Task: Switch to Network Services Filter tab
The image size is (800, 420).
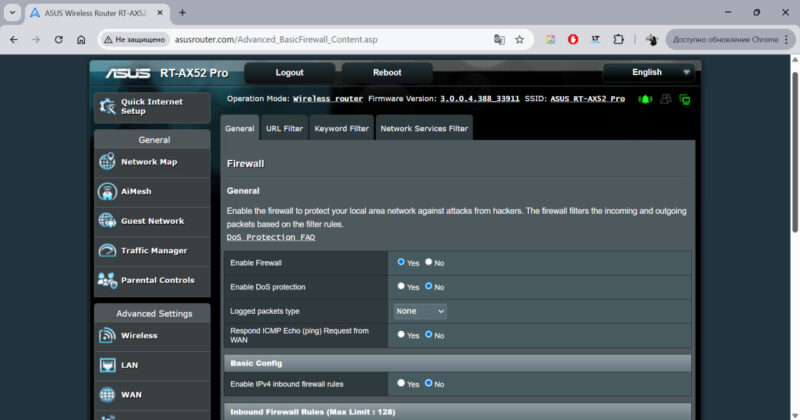Action: pos(424,128)
